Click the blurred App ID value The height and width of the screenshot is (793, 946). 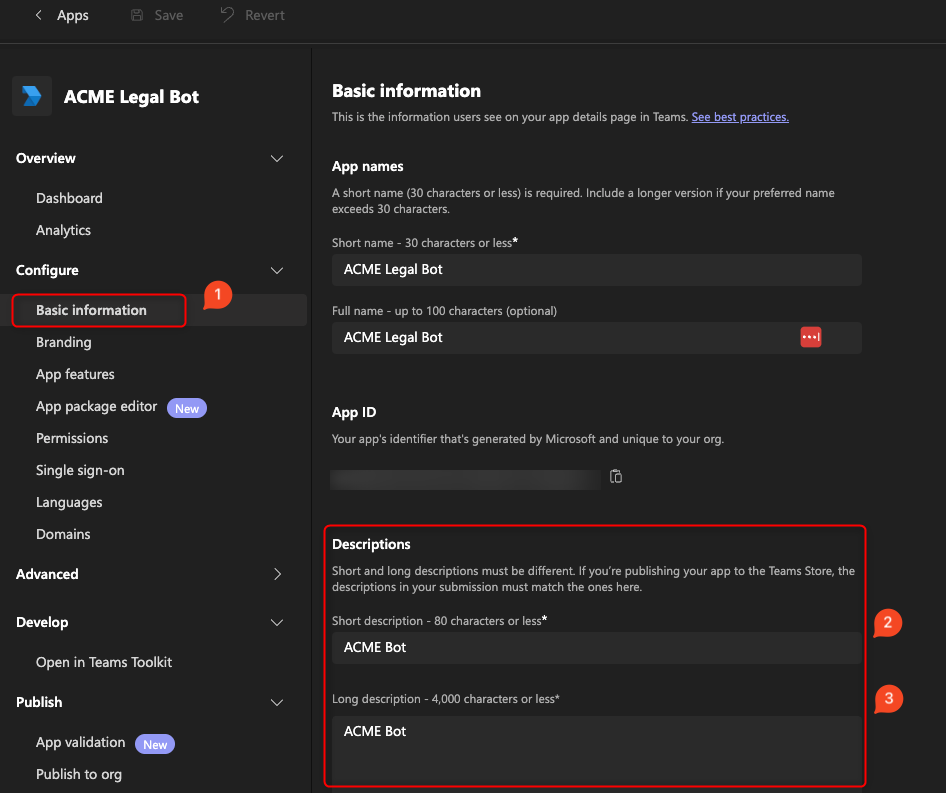[465, 479]
